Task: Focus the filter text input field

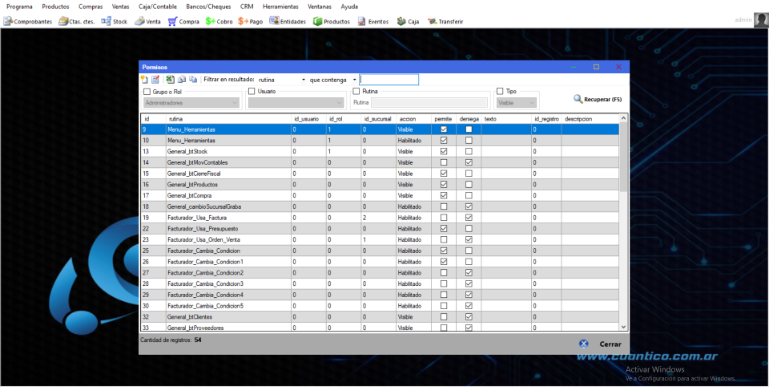Action: pyautogui.click(x=389, y=80)
